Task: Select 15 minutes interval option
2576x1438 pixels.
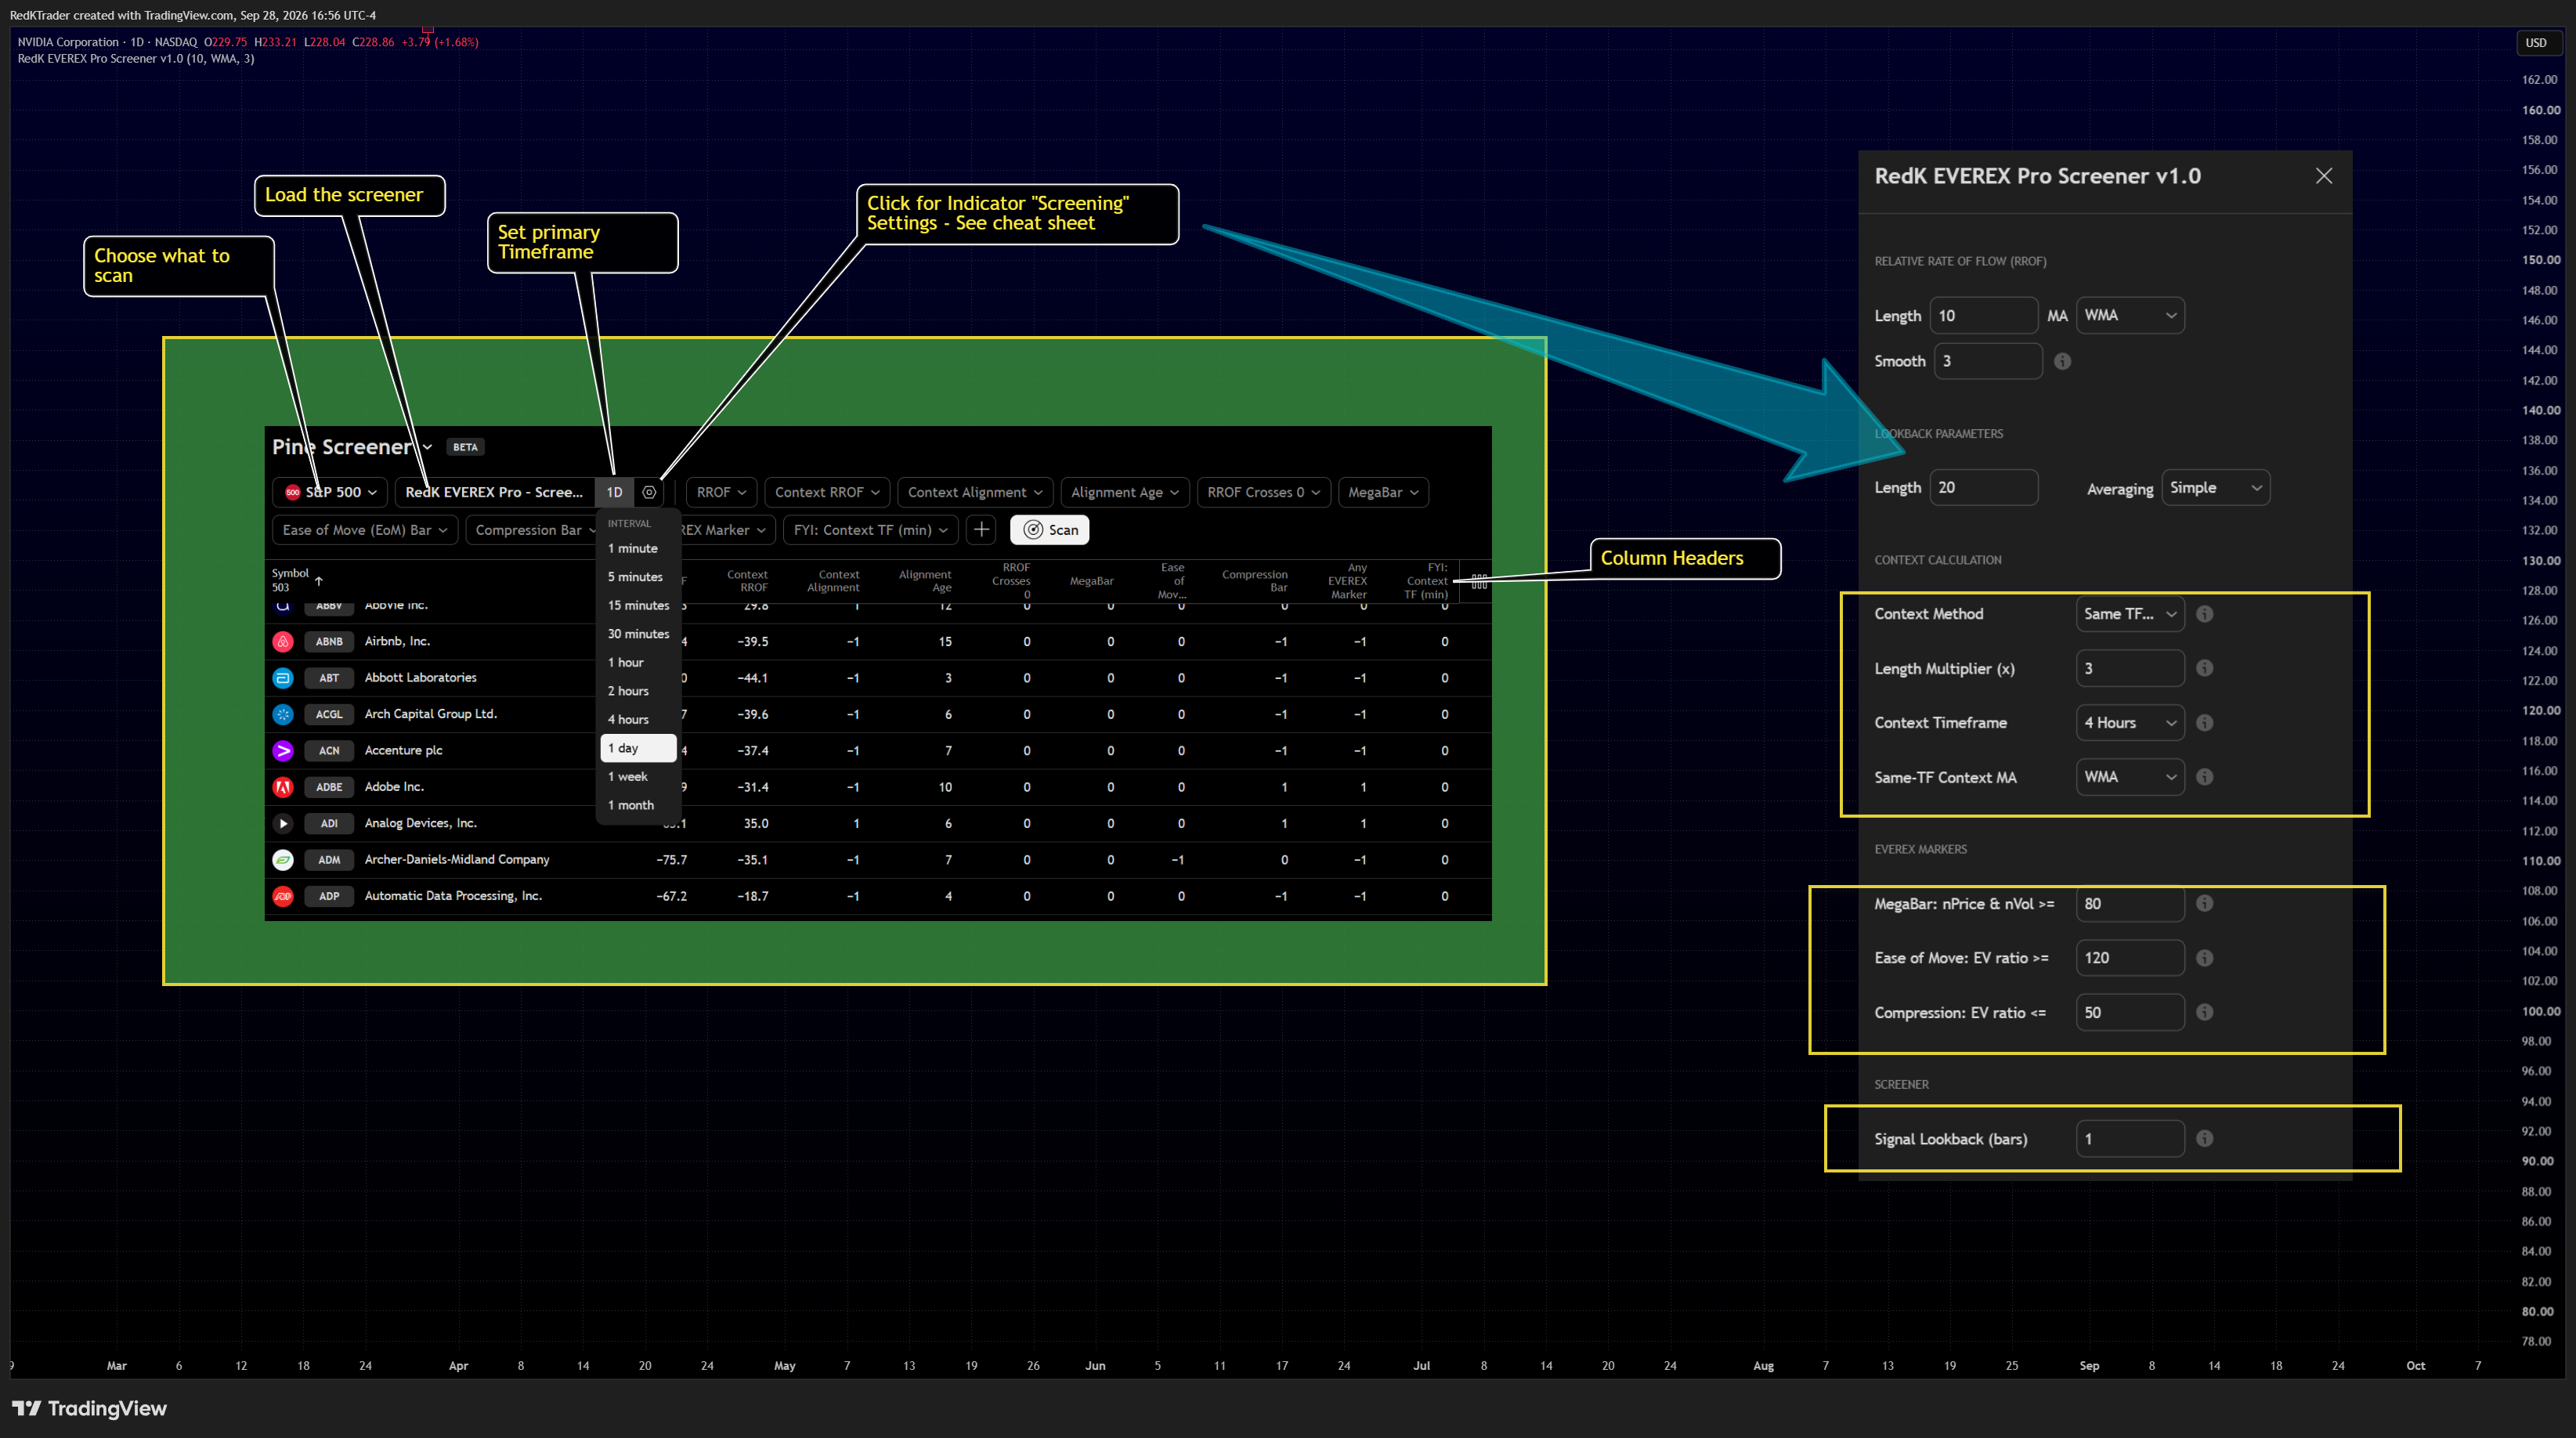Action: [x=638, y=606]
